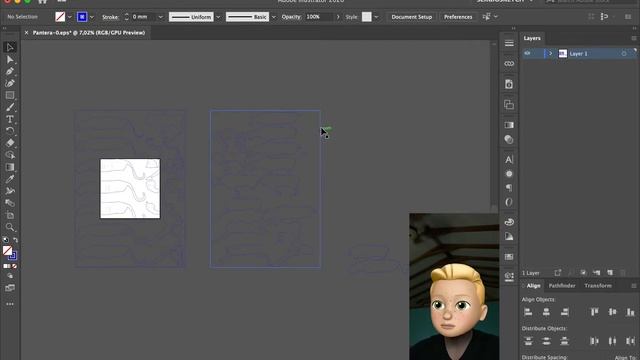
Task: Select the Symbol Sprayer tool
Action: click(x=10, y=191)
